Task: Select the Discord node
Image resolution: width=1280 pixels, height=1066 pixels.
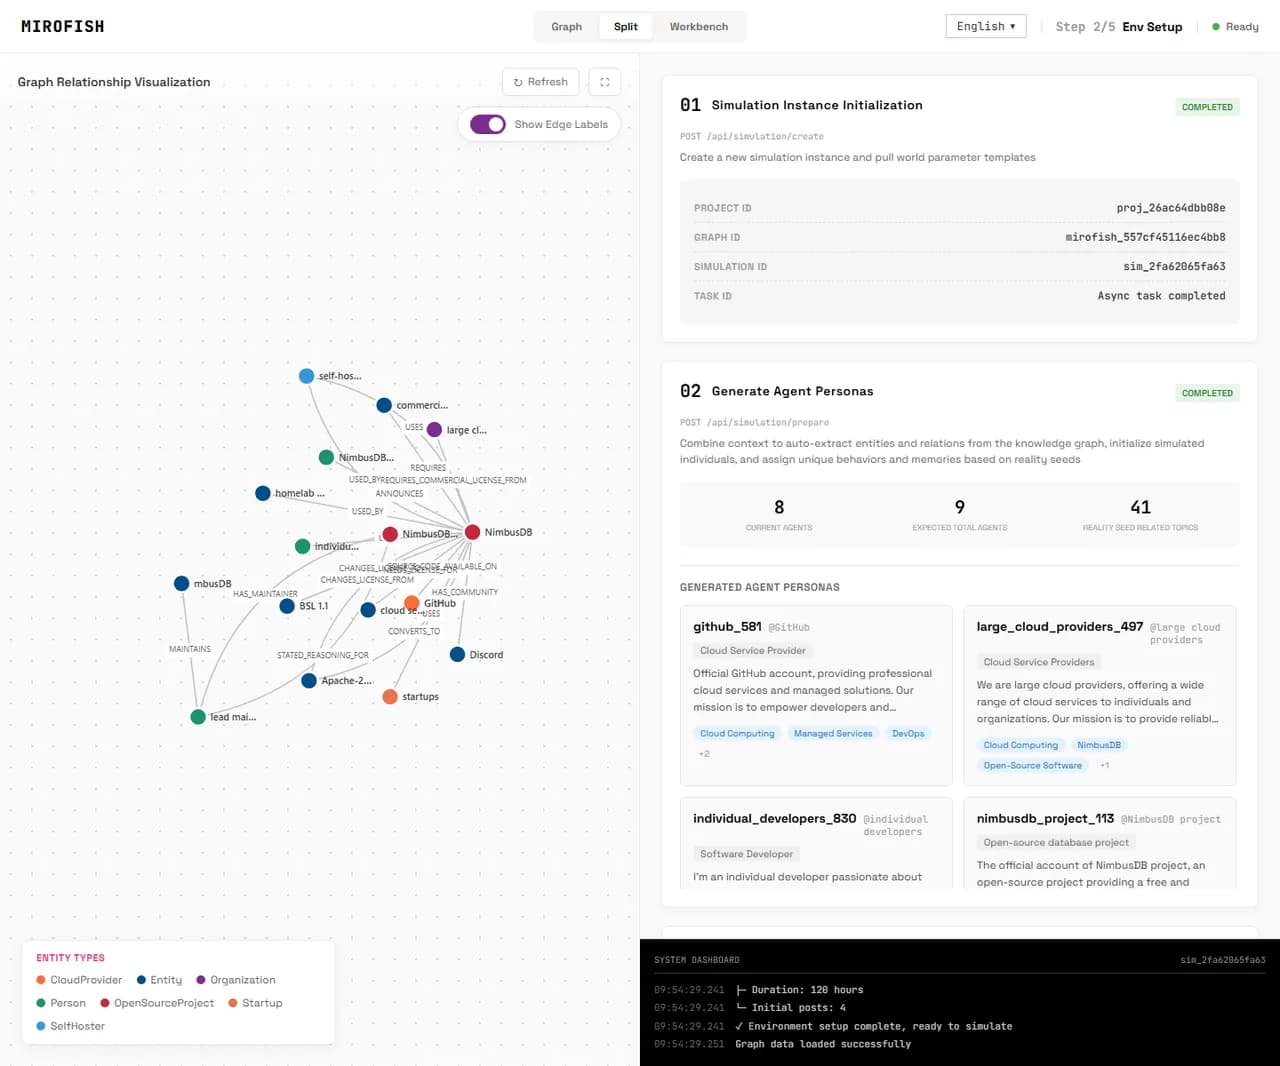Action: [457, 655]
